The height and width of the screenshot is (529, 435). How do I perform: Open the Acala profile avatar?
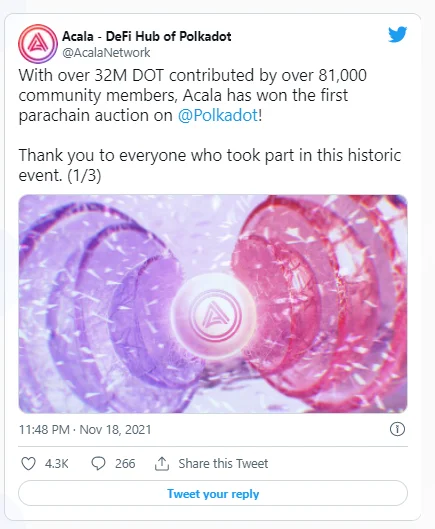pyautogui.click(x=37, y=44)
